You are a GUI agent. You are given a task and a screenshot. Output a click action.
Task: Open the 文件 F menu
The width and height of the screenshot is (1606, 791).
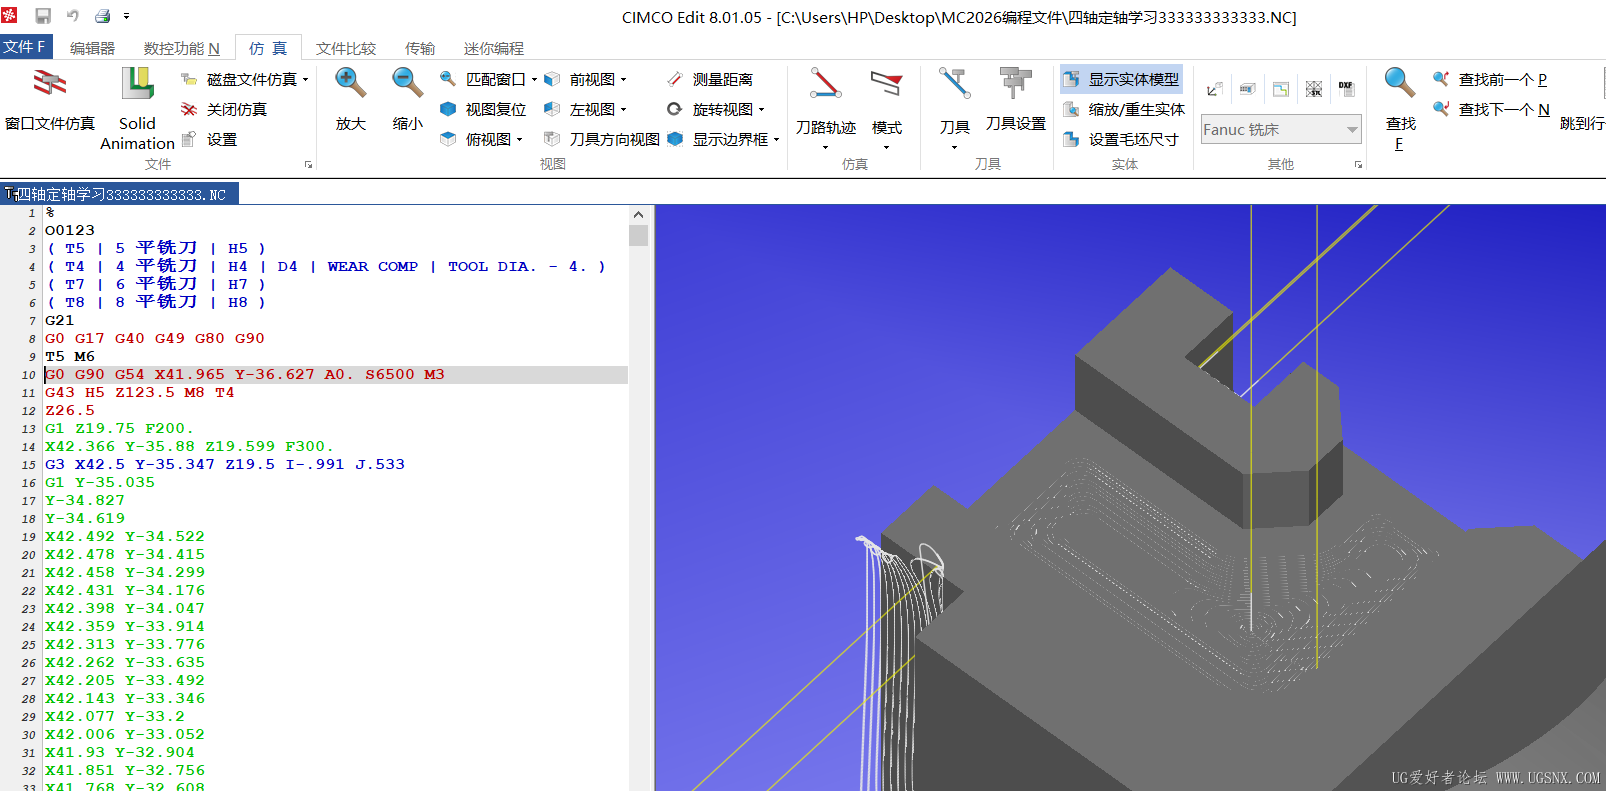24,47
